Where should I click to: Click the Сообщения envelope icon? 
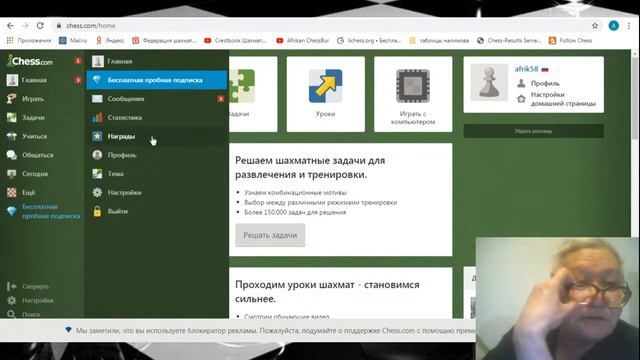pos(97,99)
